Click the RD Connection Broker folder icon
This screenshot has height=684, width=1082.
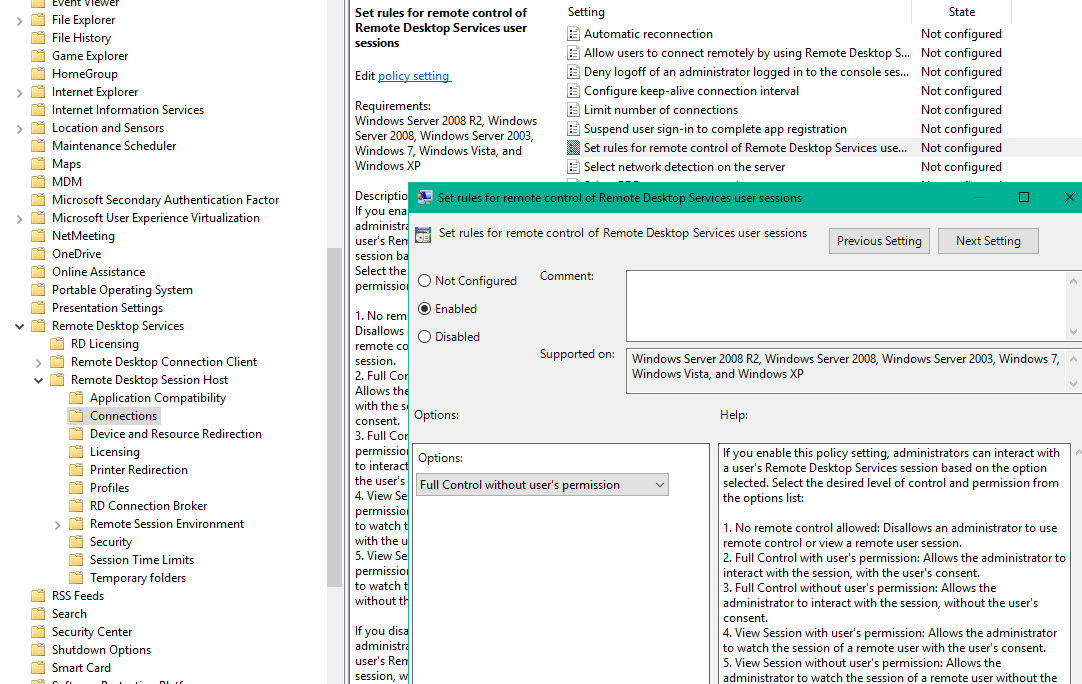[x=77, y=505]
